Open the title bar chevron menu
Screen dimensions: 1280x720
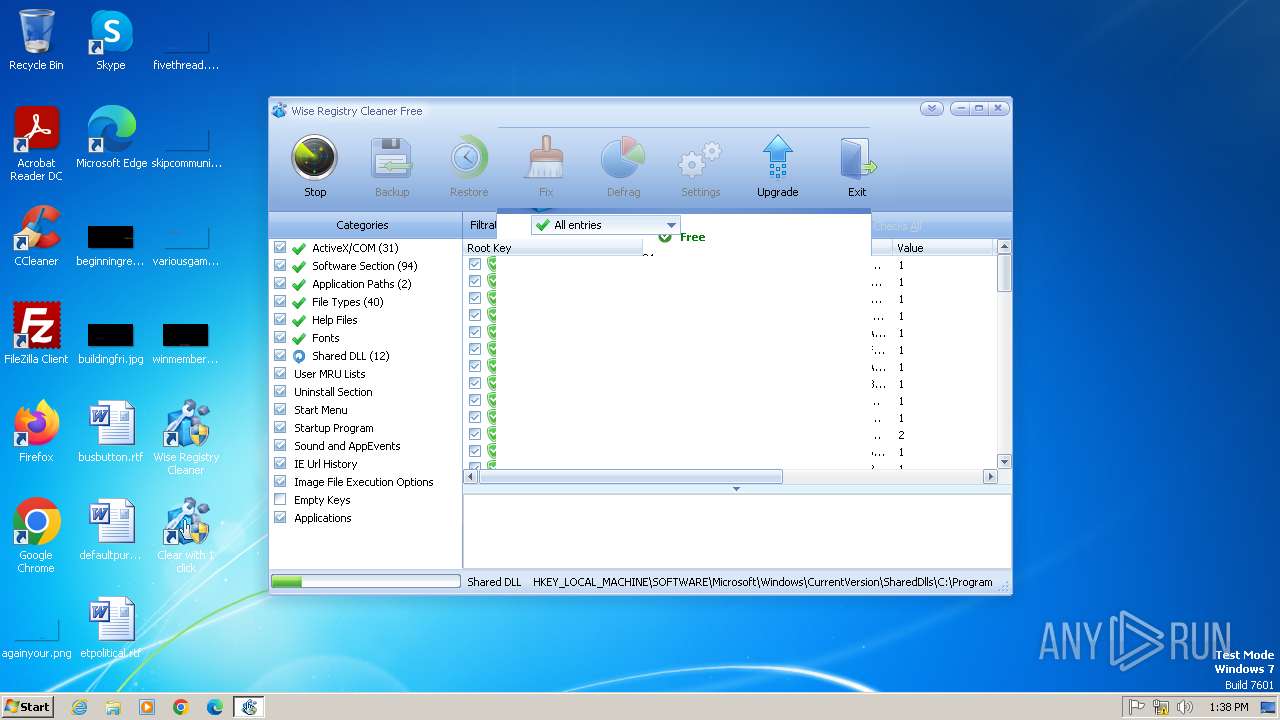click(x=932, y=109)
